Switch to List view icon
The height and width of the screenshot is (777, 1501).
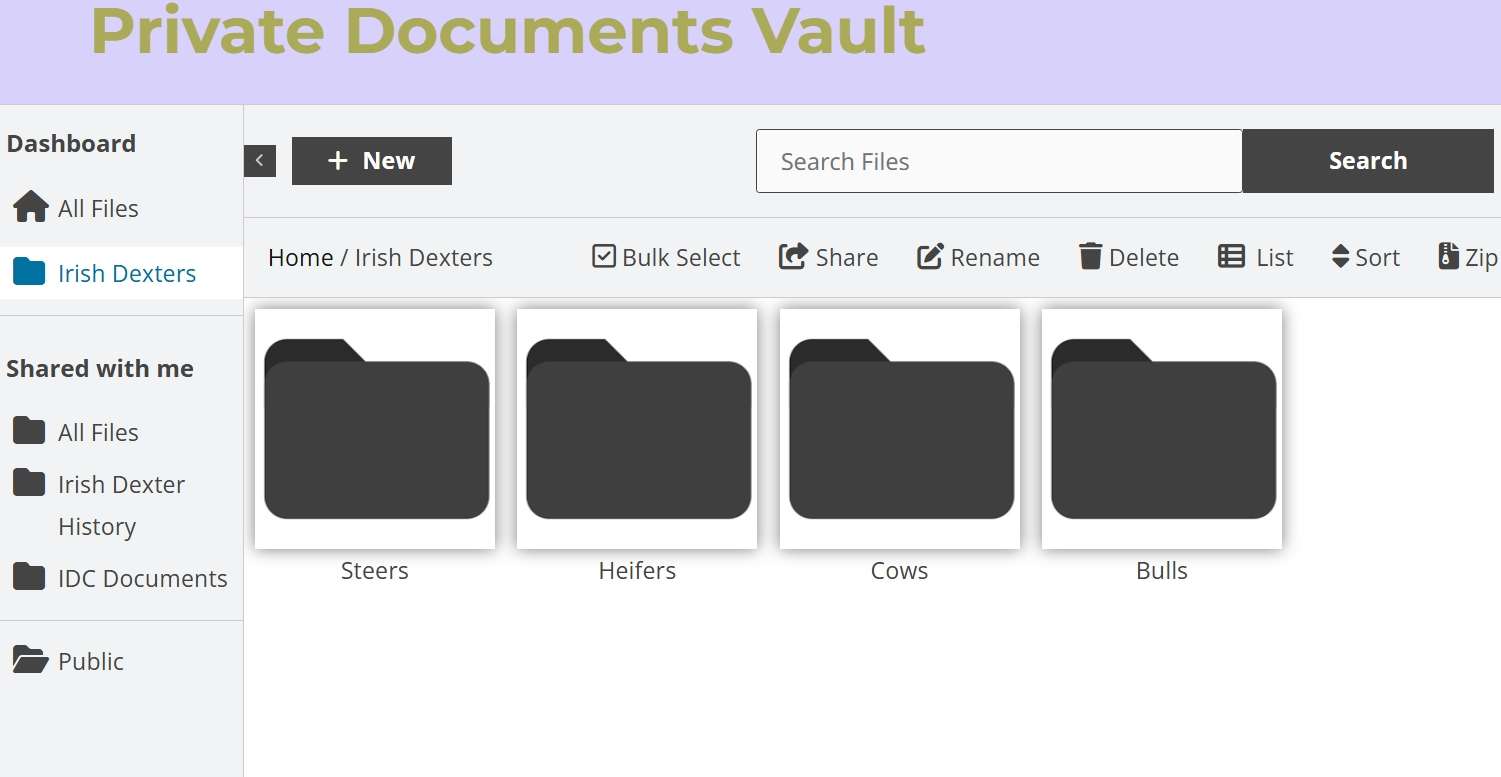click(1230, 256)
